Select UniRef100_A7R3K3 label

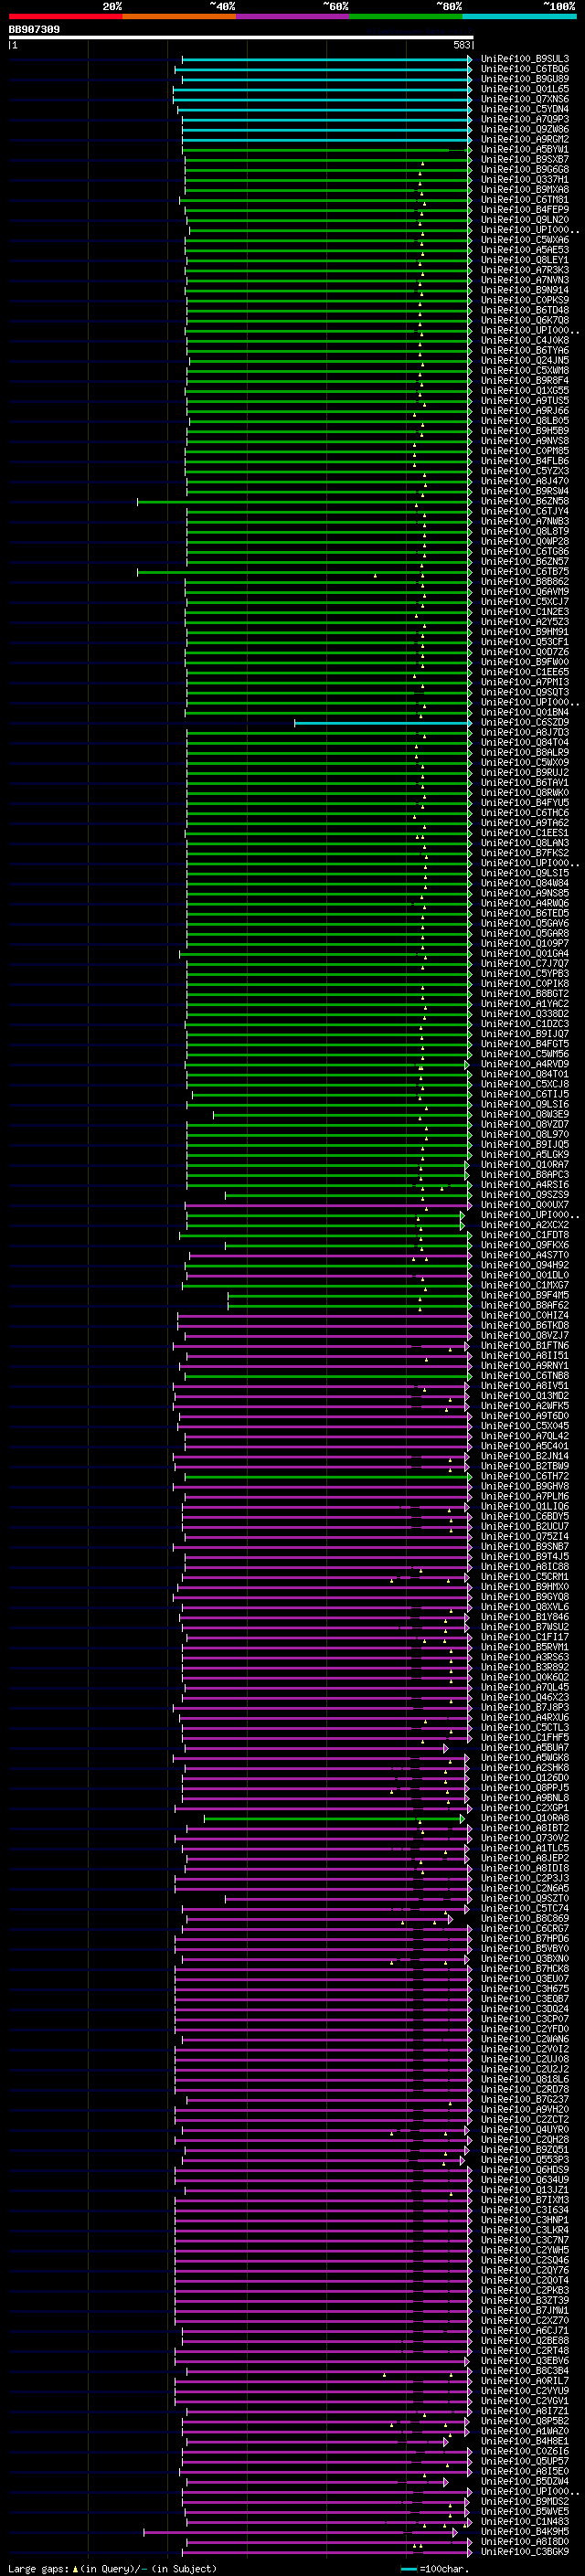525,270
